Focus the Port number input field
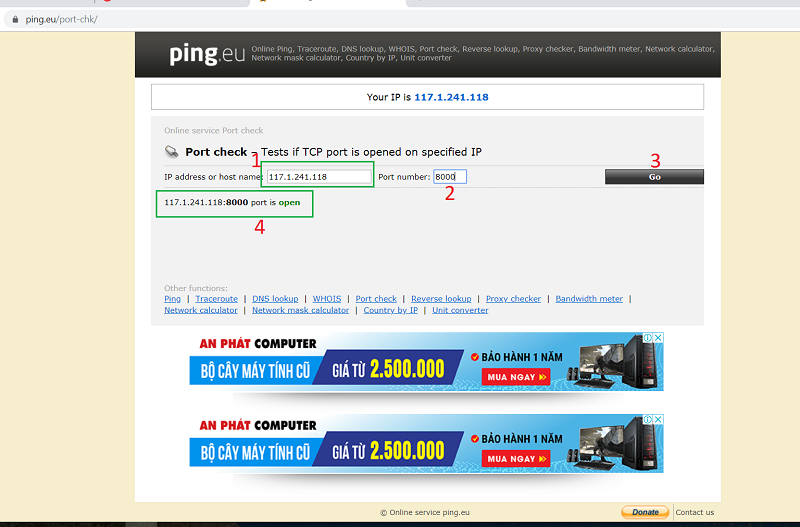 [450, 177]
